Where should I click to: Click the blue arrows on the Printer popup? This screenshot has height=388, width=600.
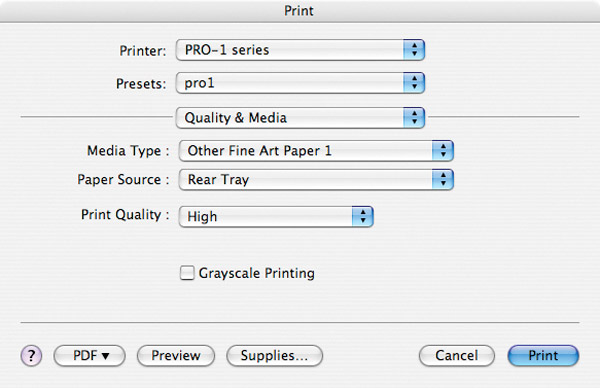coord(414,50)
